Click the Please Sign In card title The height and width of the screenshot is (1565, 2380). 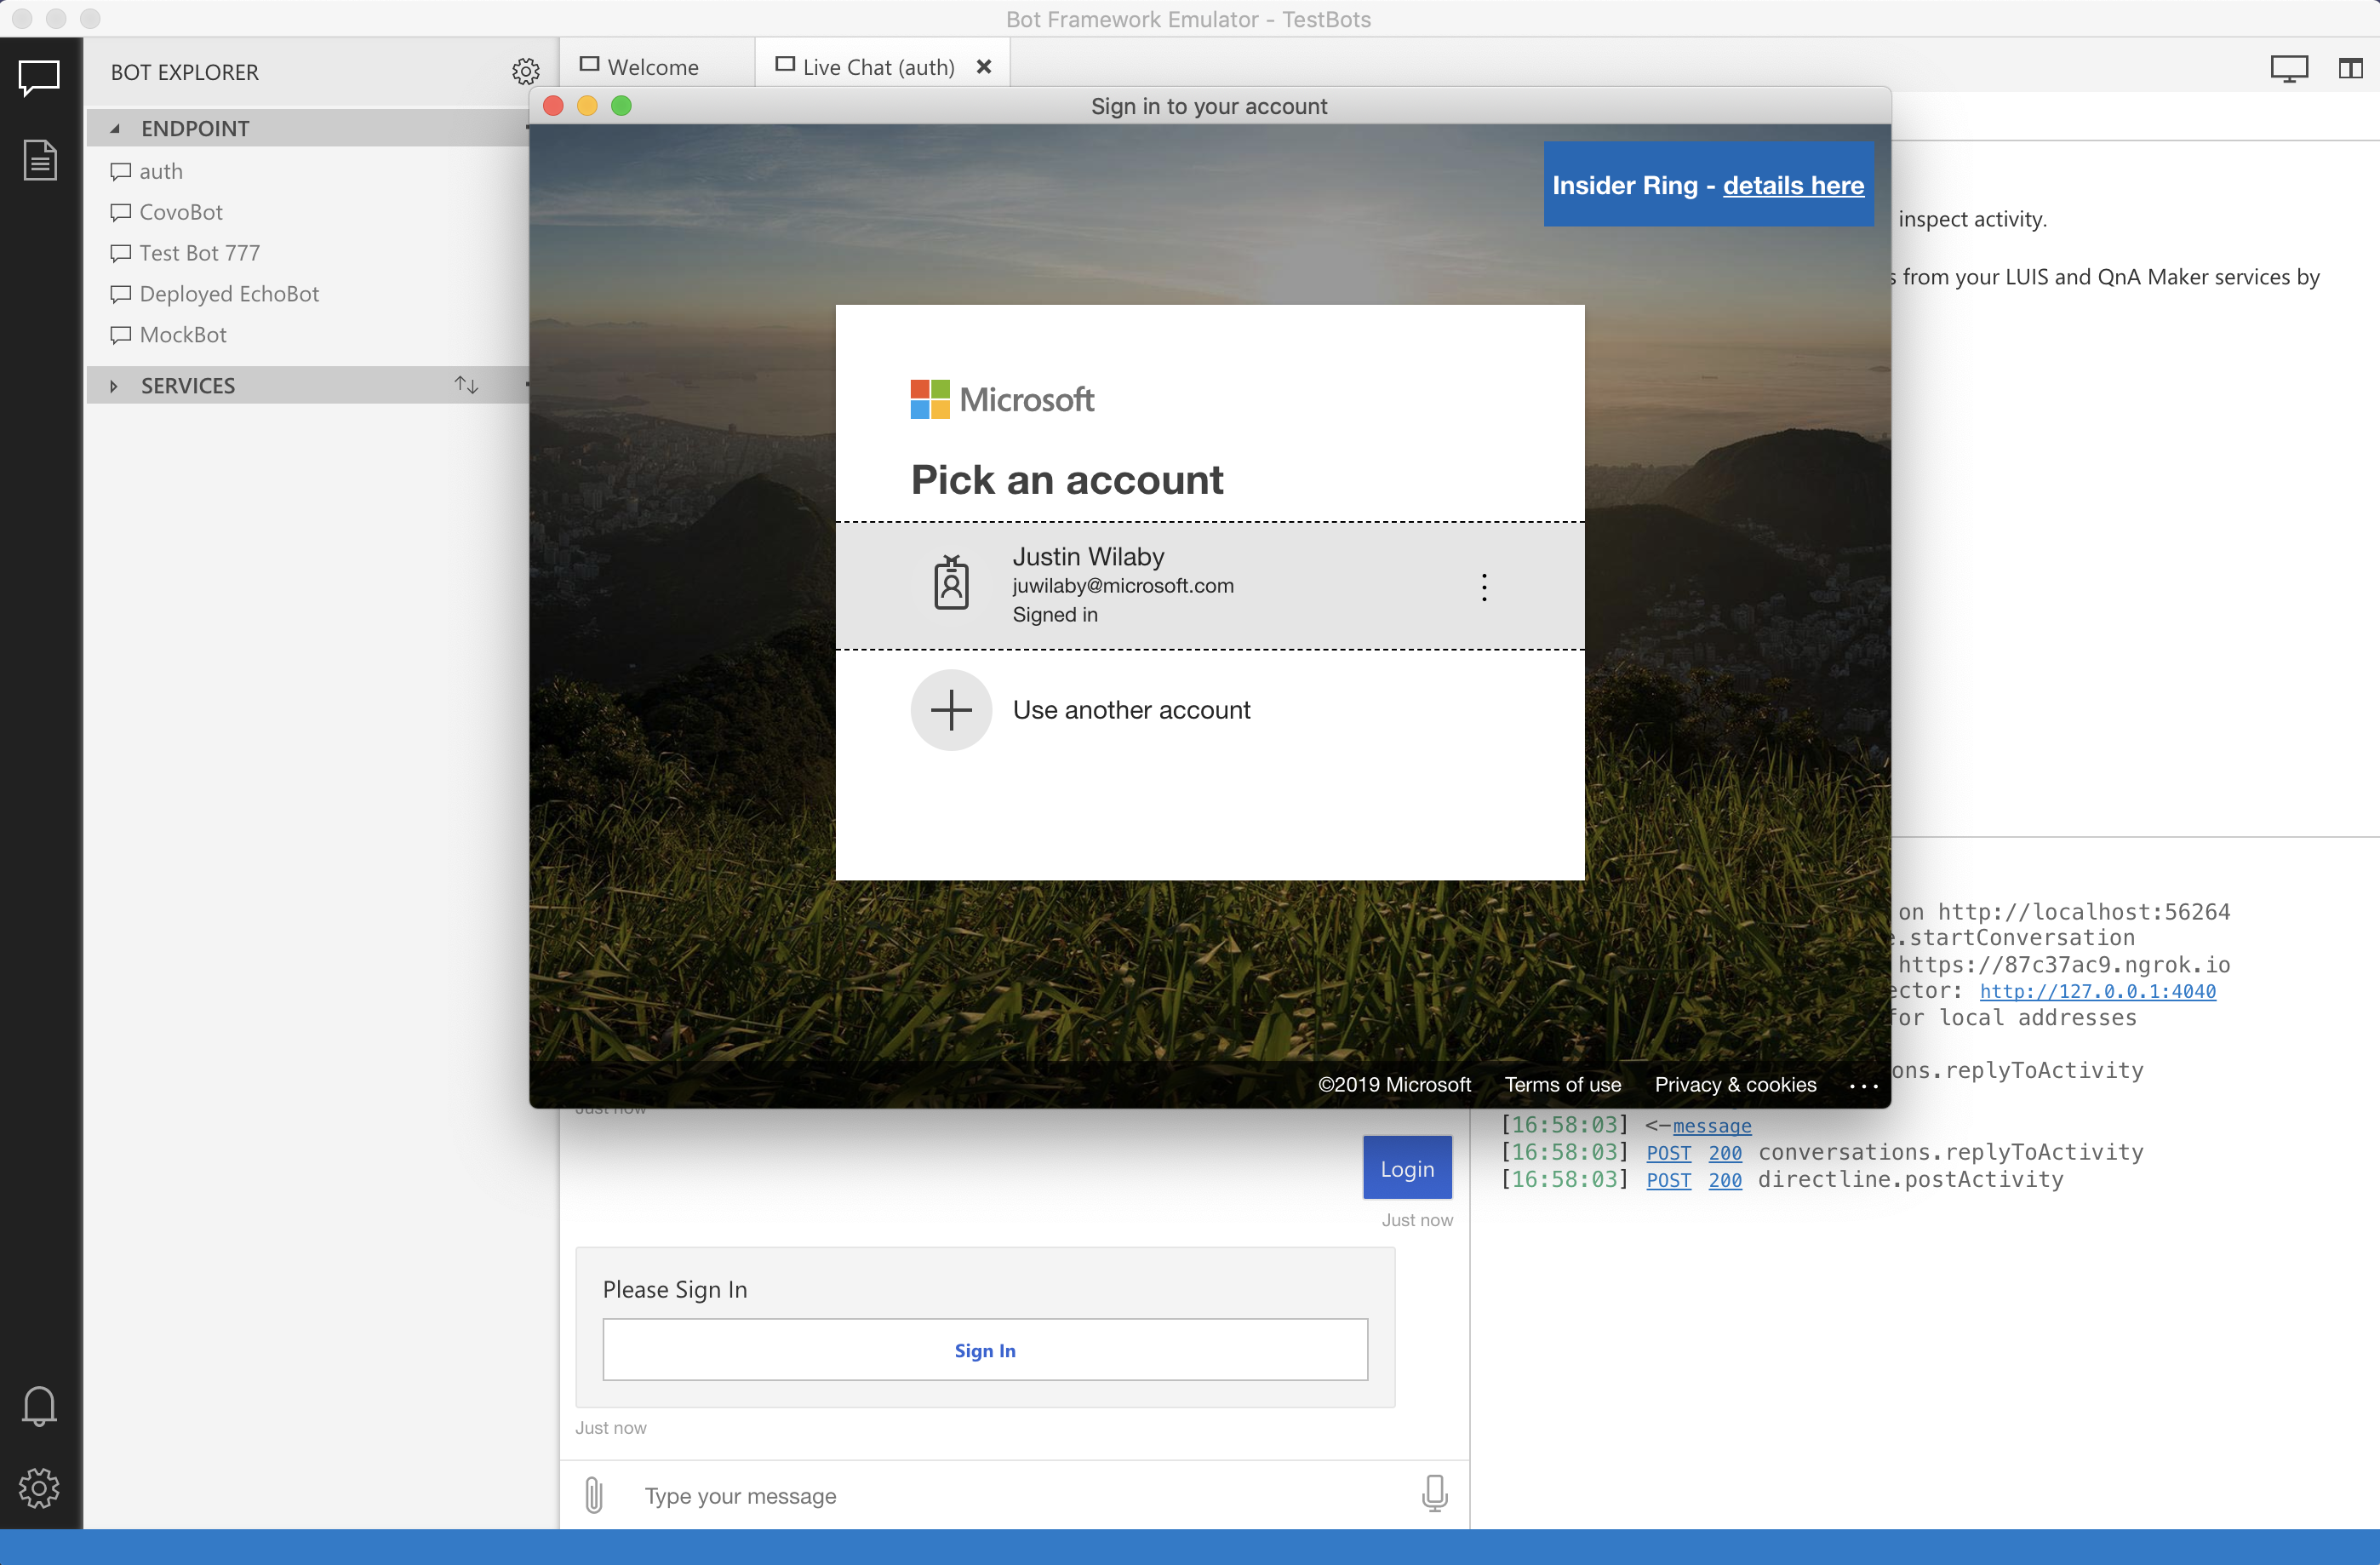point(675,1289)
